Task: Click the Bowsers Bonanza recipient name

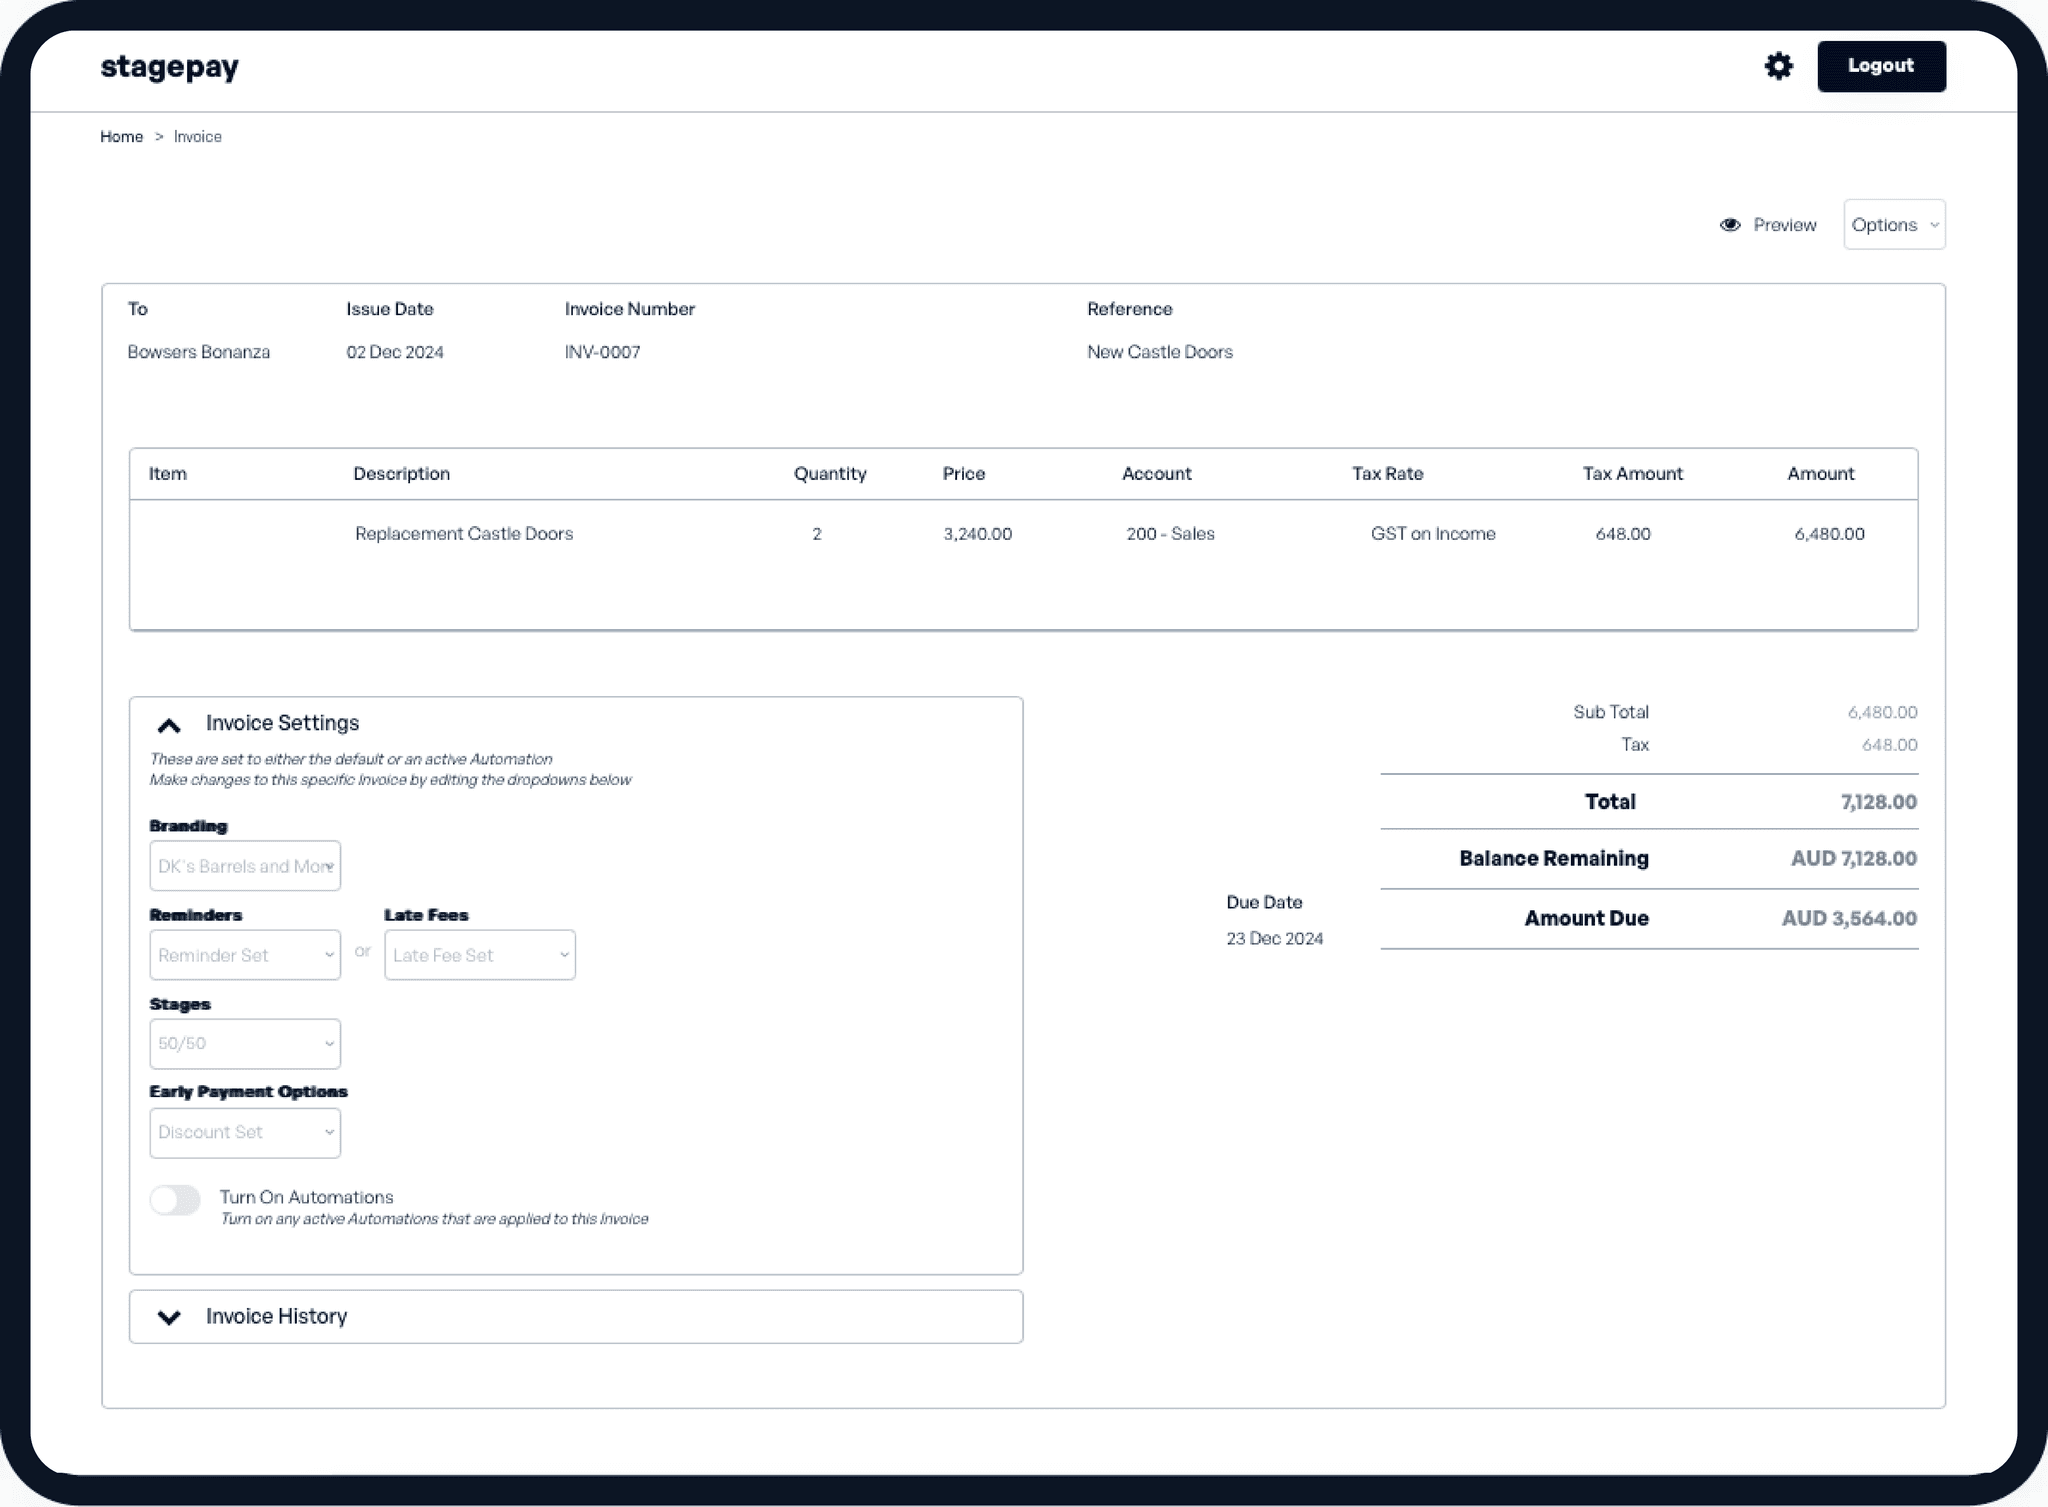Action: pos(199,352)
